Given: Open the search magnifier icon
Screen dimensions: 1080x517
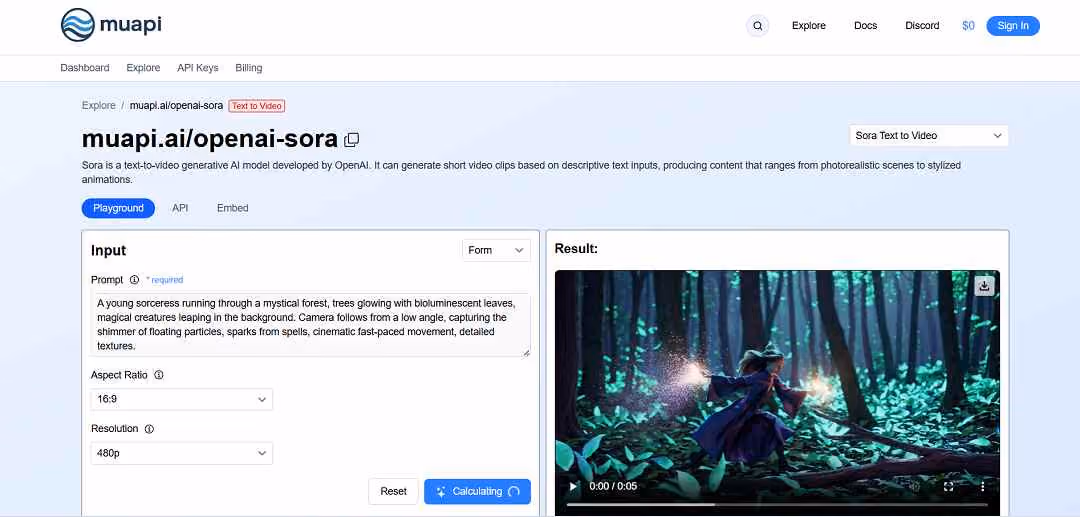Looking at the screenshot, I should (x=758, y=26).
